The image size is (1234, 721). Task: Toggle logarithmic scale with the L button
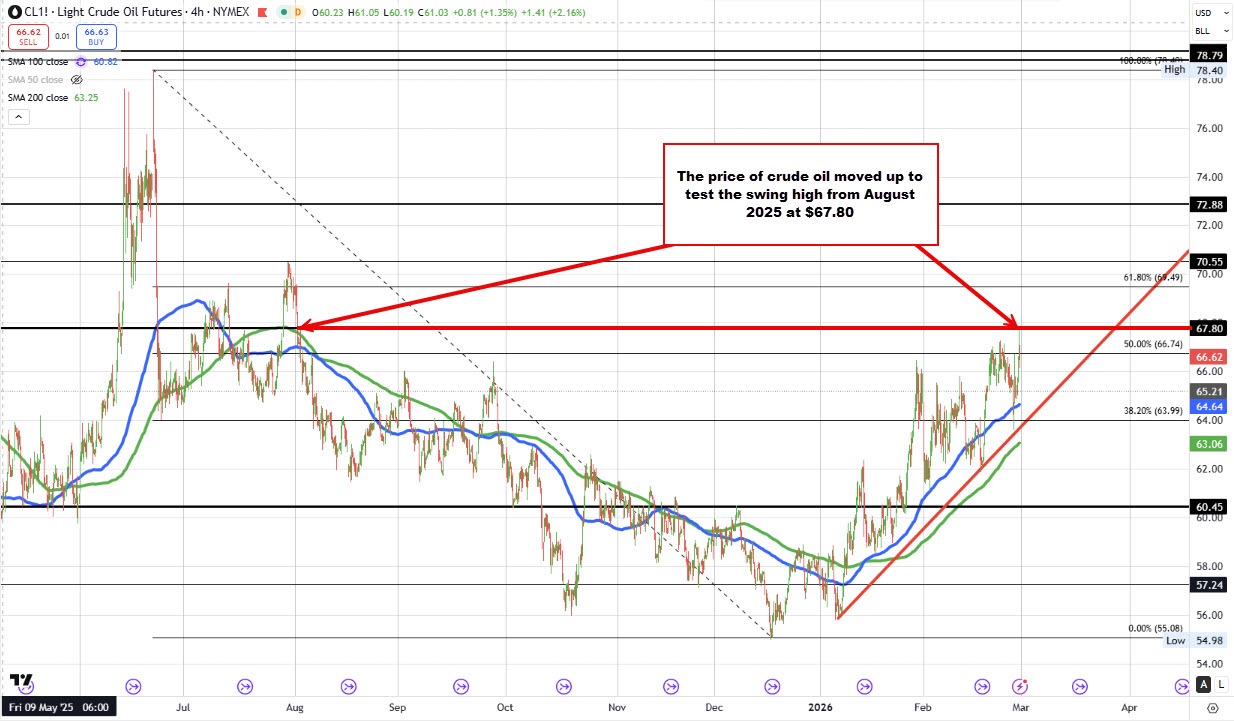(x=1222, y=685)
